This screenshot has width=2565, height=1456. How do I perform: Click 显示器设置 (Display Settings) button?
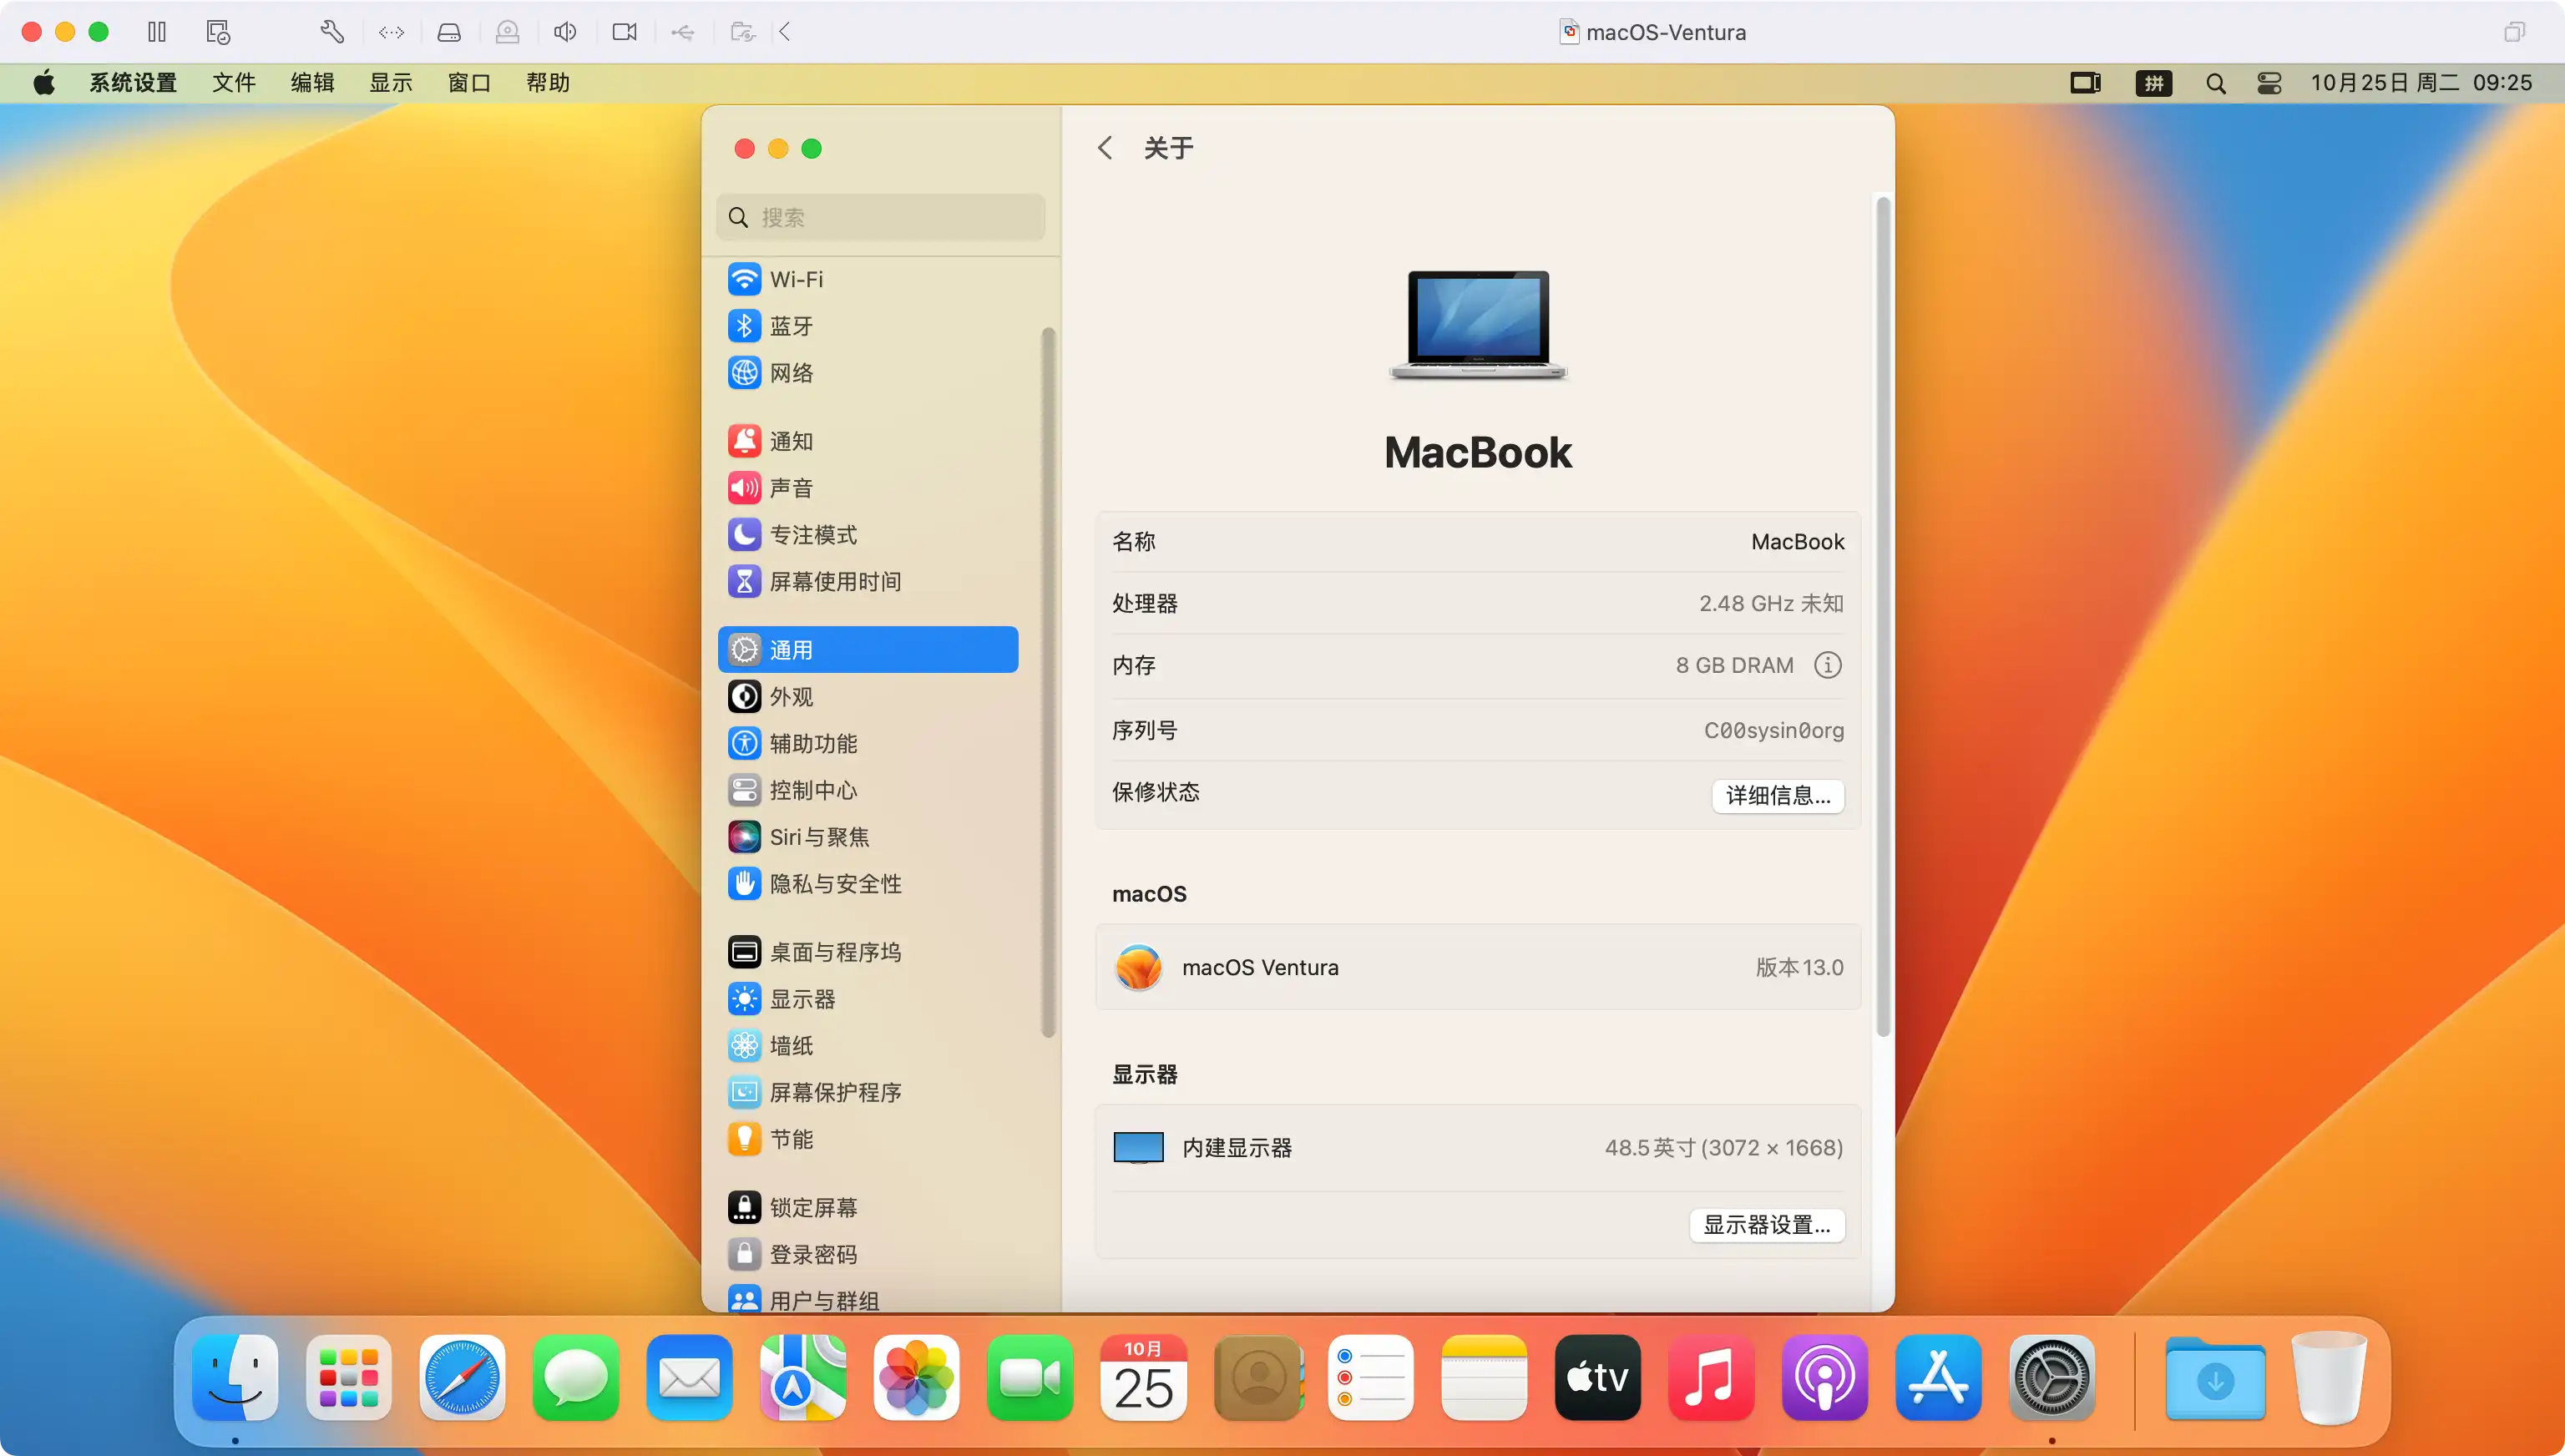(x=1765, y=1226)
